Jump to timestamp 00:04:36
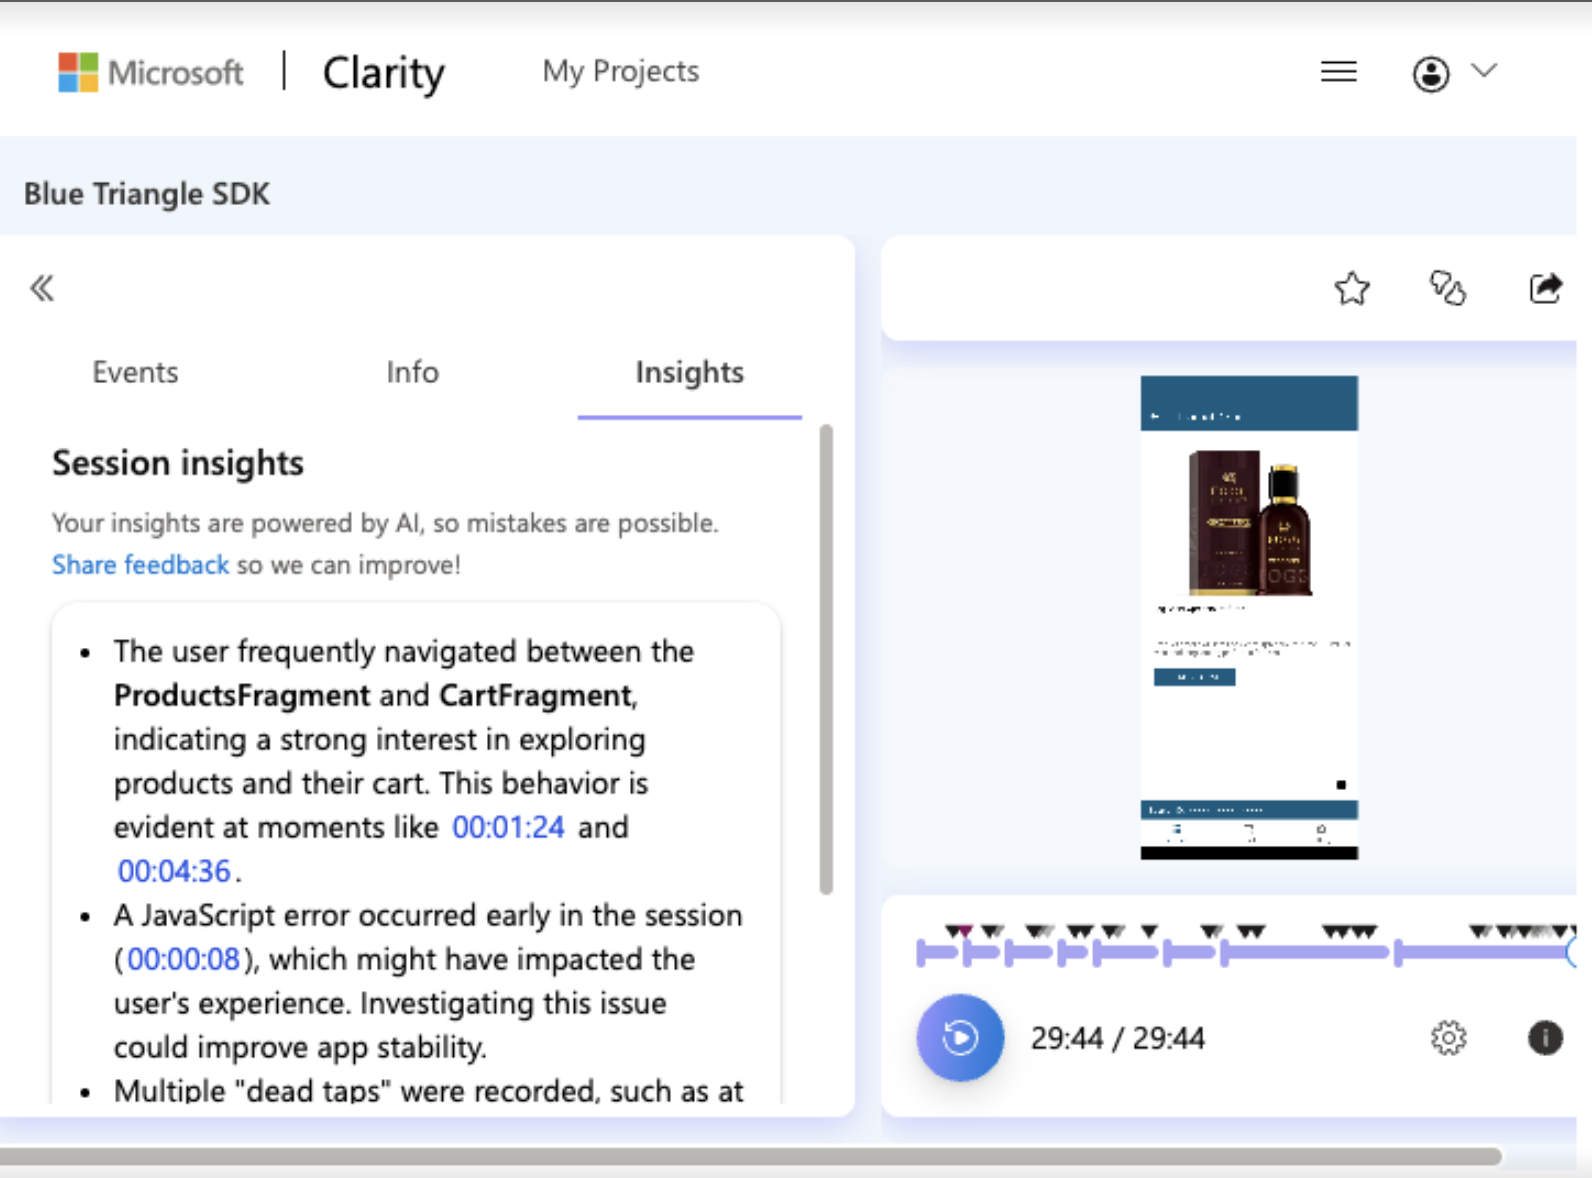 click(174, 871)
